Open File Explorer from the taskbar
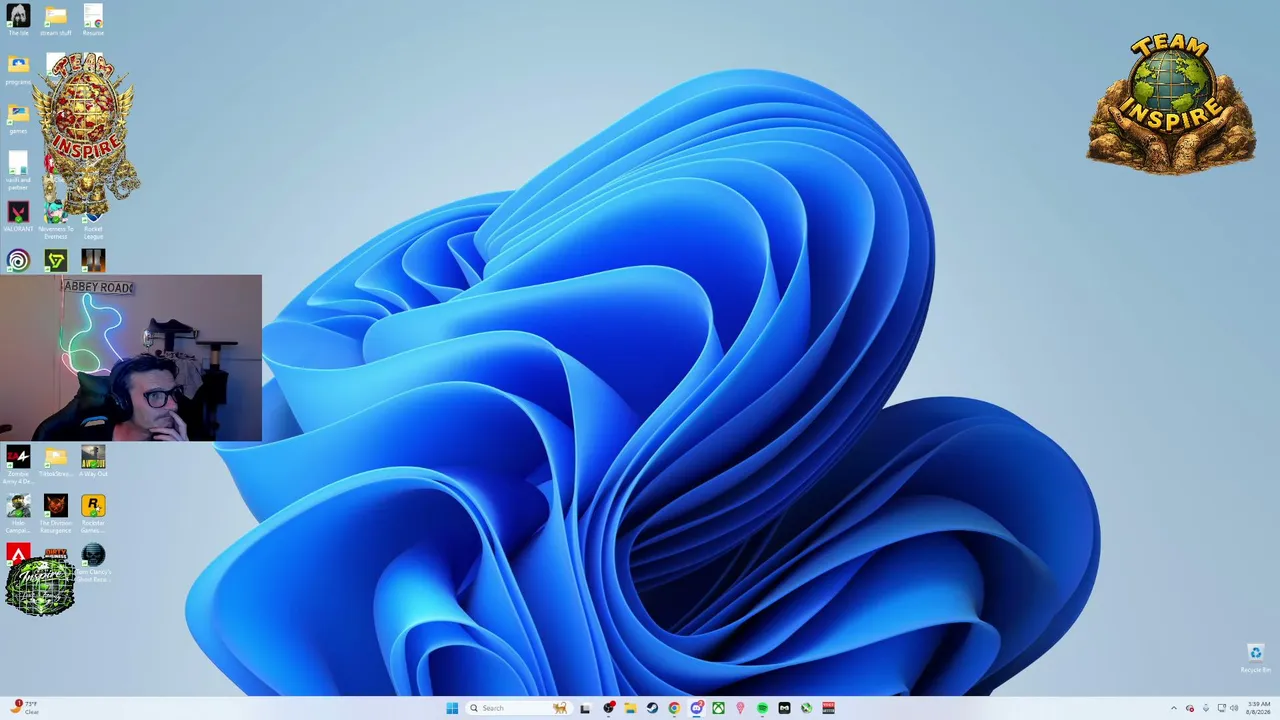 coord(630,708)
